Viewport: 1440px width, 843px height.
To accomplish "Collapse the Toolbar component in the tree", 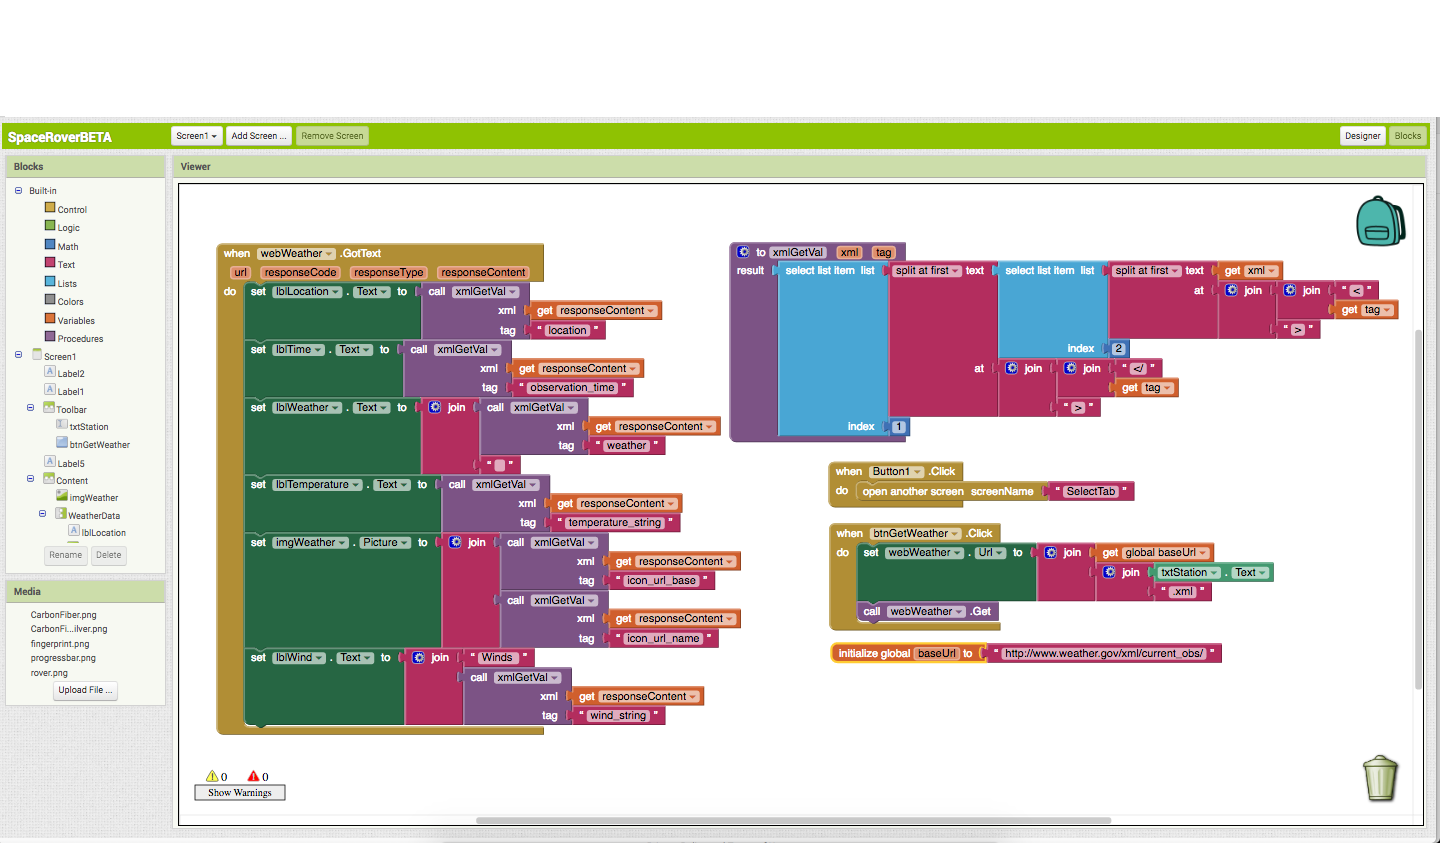I will [x=30, y=408].
